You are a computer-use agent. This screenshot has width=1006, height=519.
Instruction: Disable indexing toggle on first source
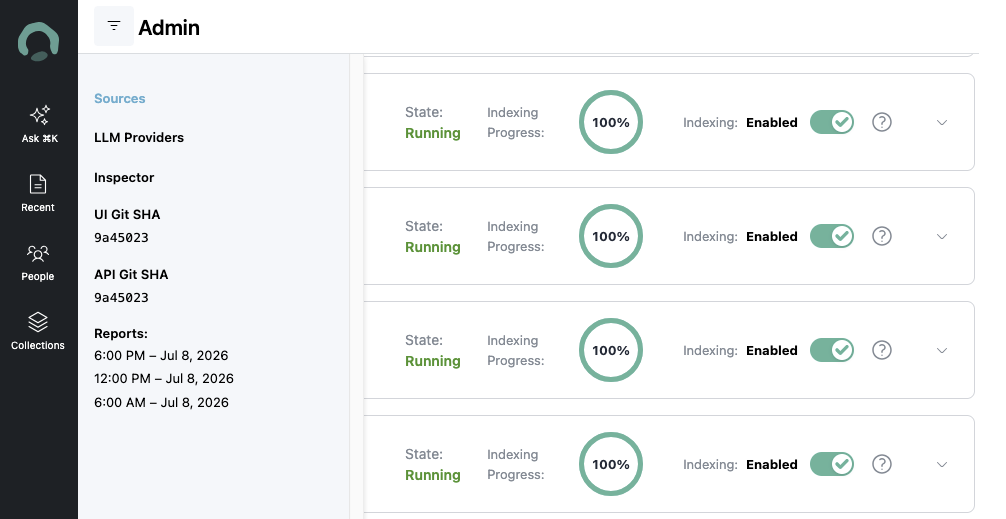point(832,122)
